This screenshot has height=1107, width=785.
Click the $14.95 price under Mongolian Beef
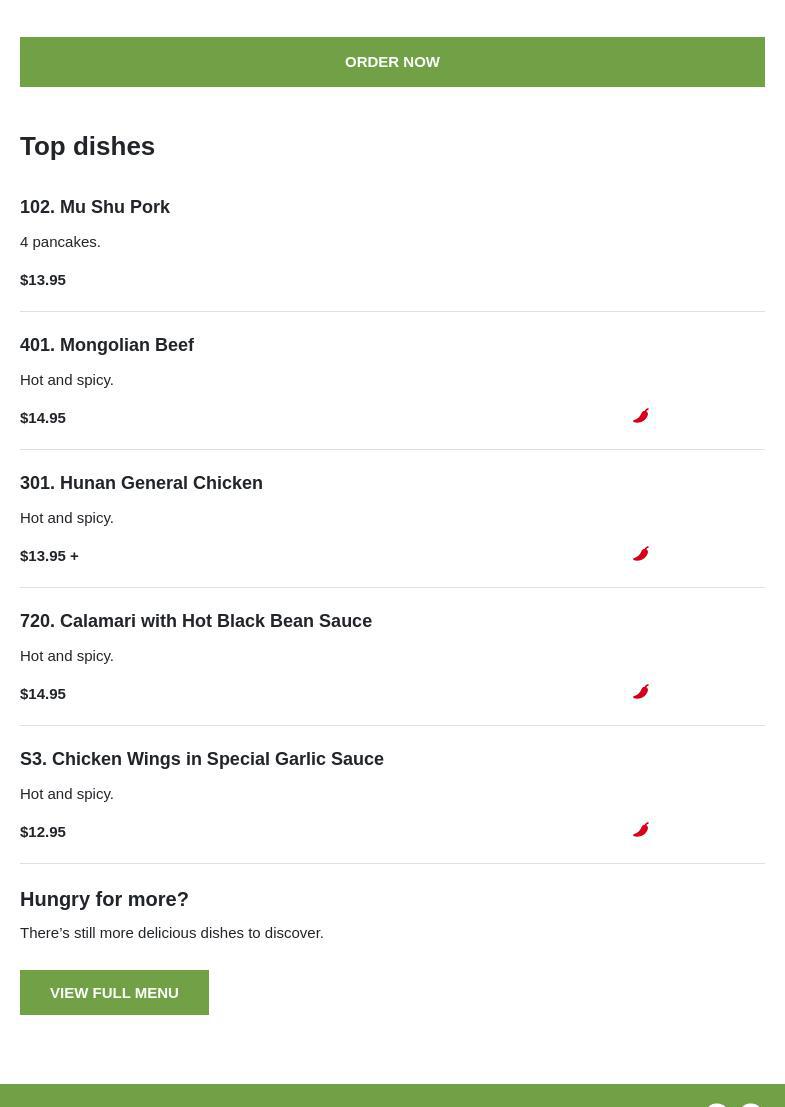coord(43,418)
